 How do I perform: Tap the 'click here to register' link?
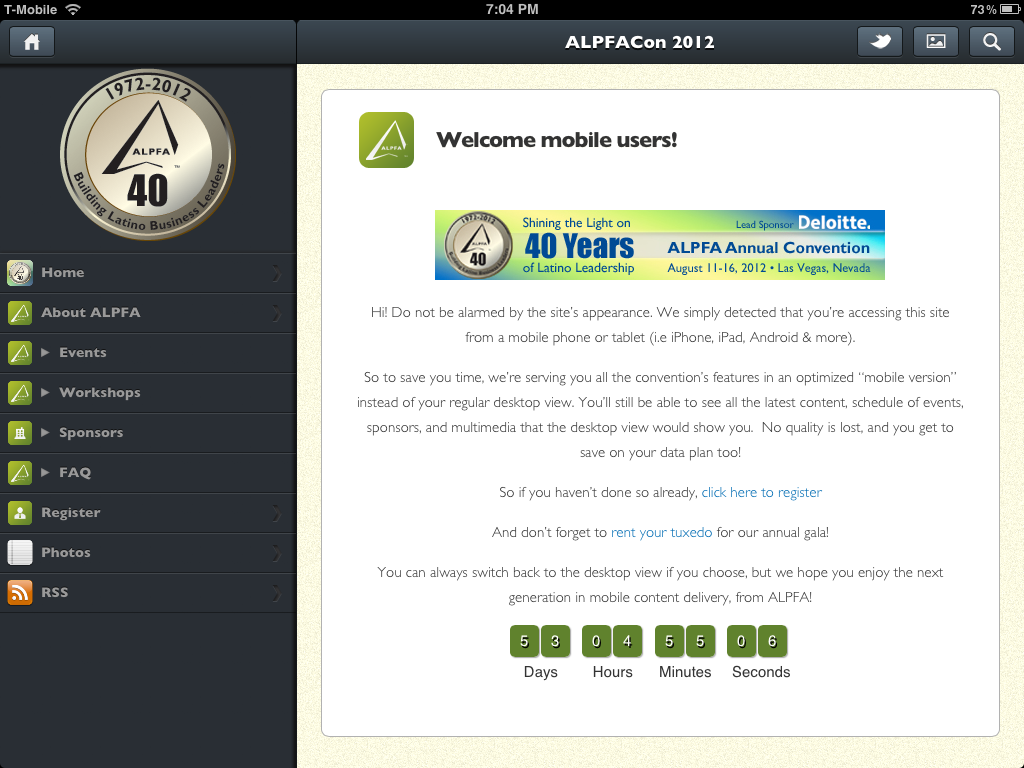(x=762, y=492)
